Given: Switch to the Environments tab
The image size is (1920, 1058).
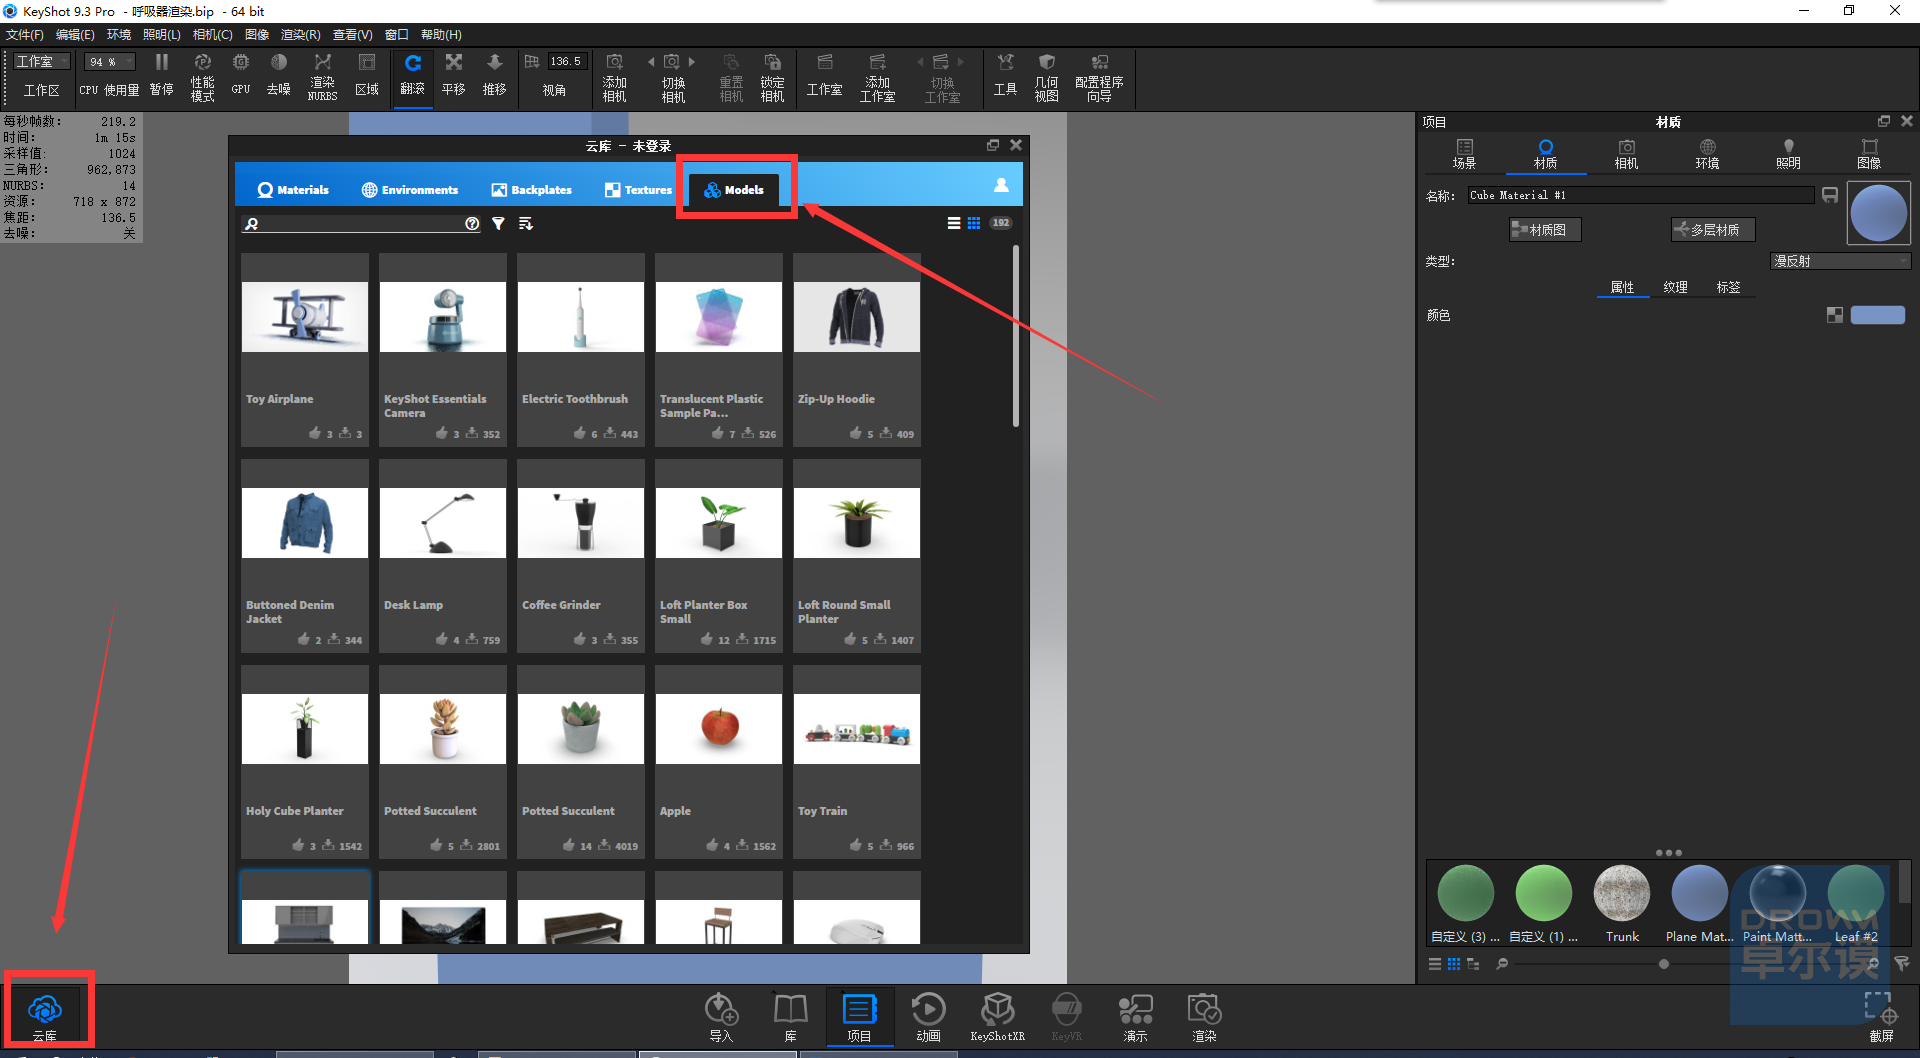Looking at the screenshot, I should click(x=410, y=190).
